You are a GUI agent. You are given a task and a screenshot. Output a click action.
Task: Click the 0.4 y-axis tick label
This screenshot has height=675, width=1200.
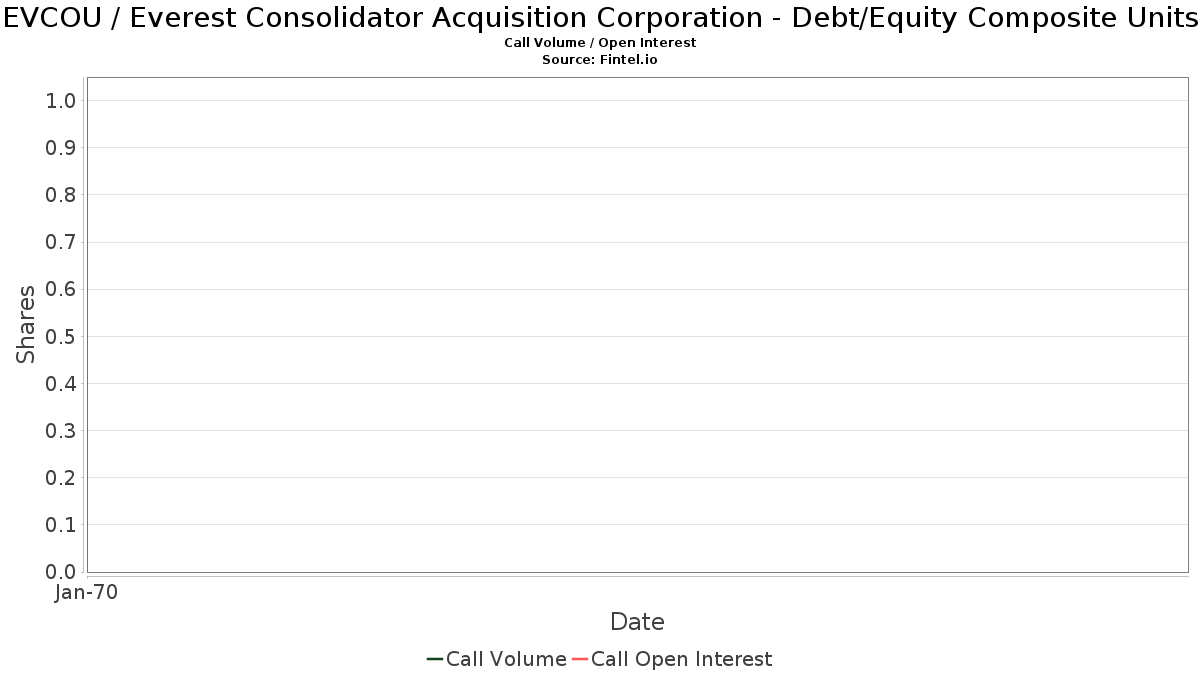click(62, 384)
